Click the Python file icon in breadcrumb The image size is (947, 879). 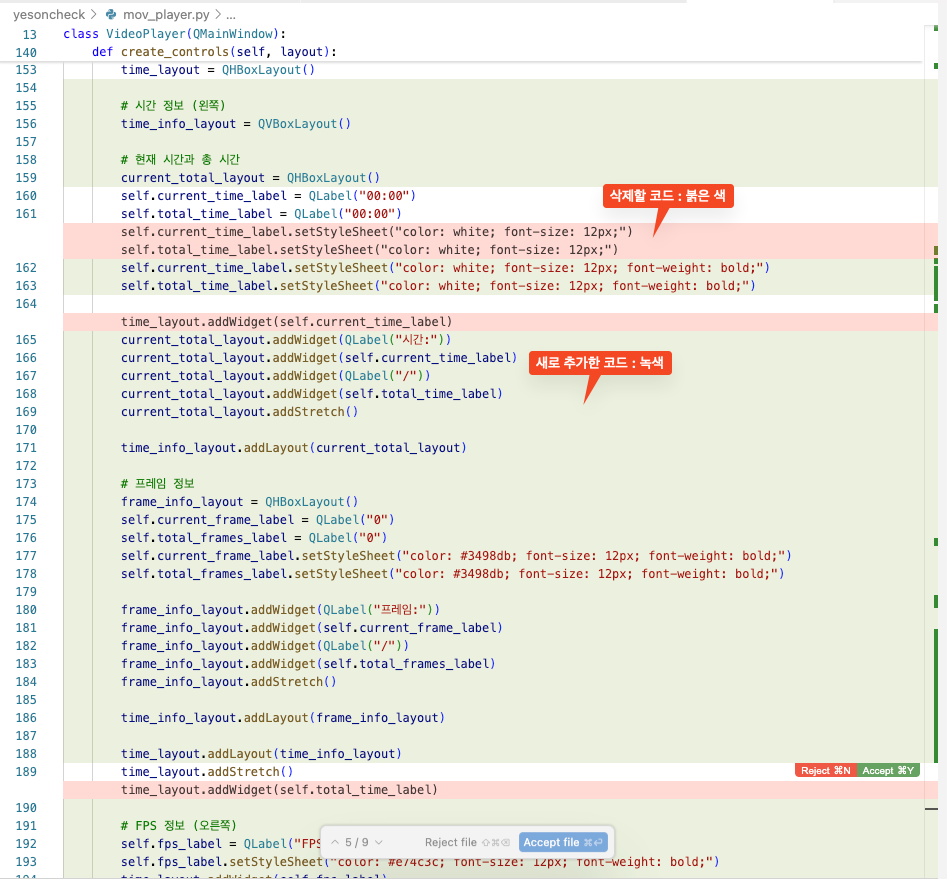(111, 14)
